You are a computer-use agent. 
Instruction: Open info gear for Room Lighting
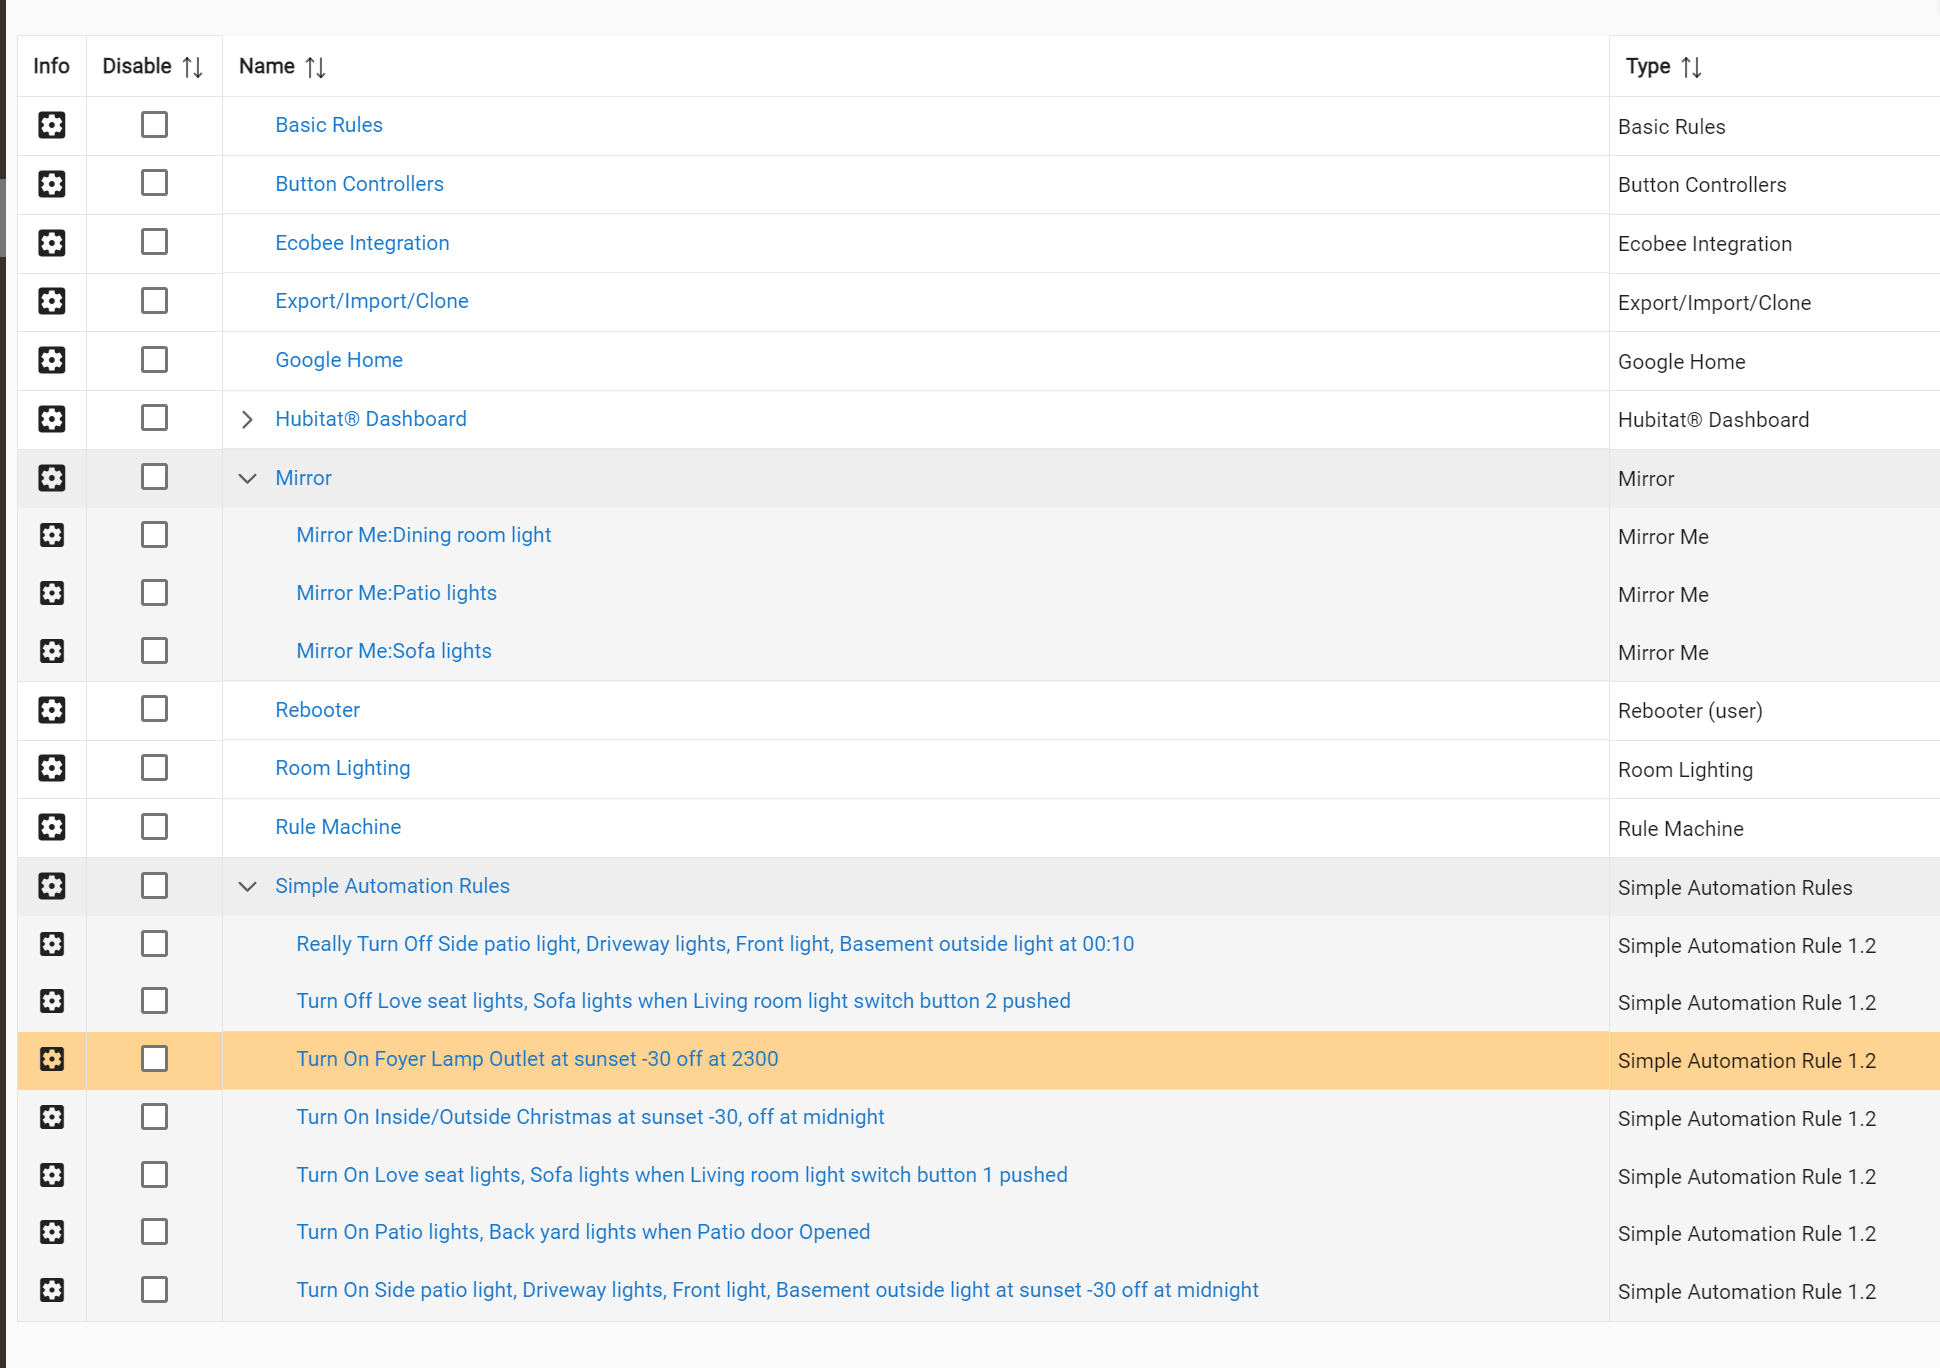click(52, 768)
